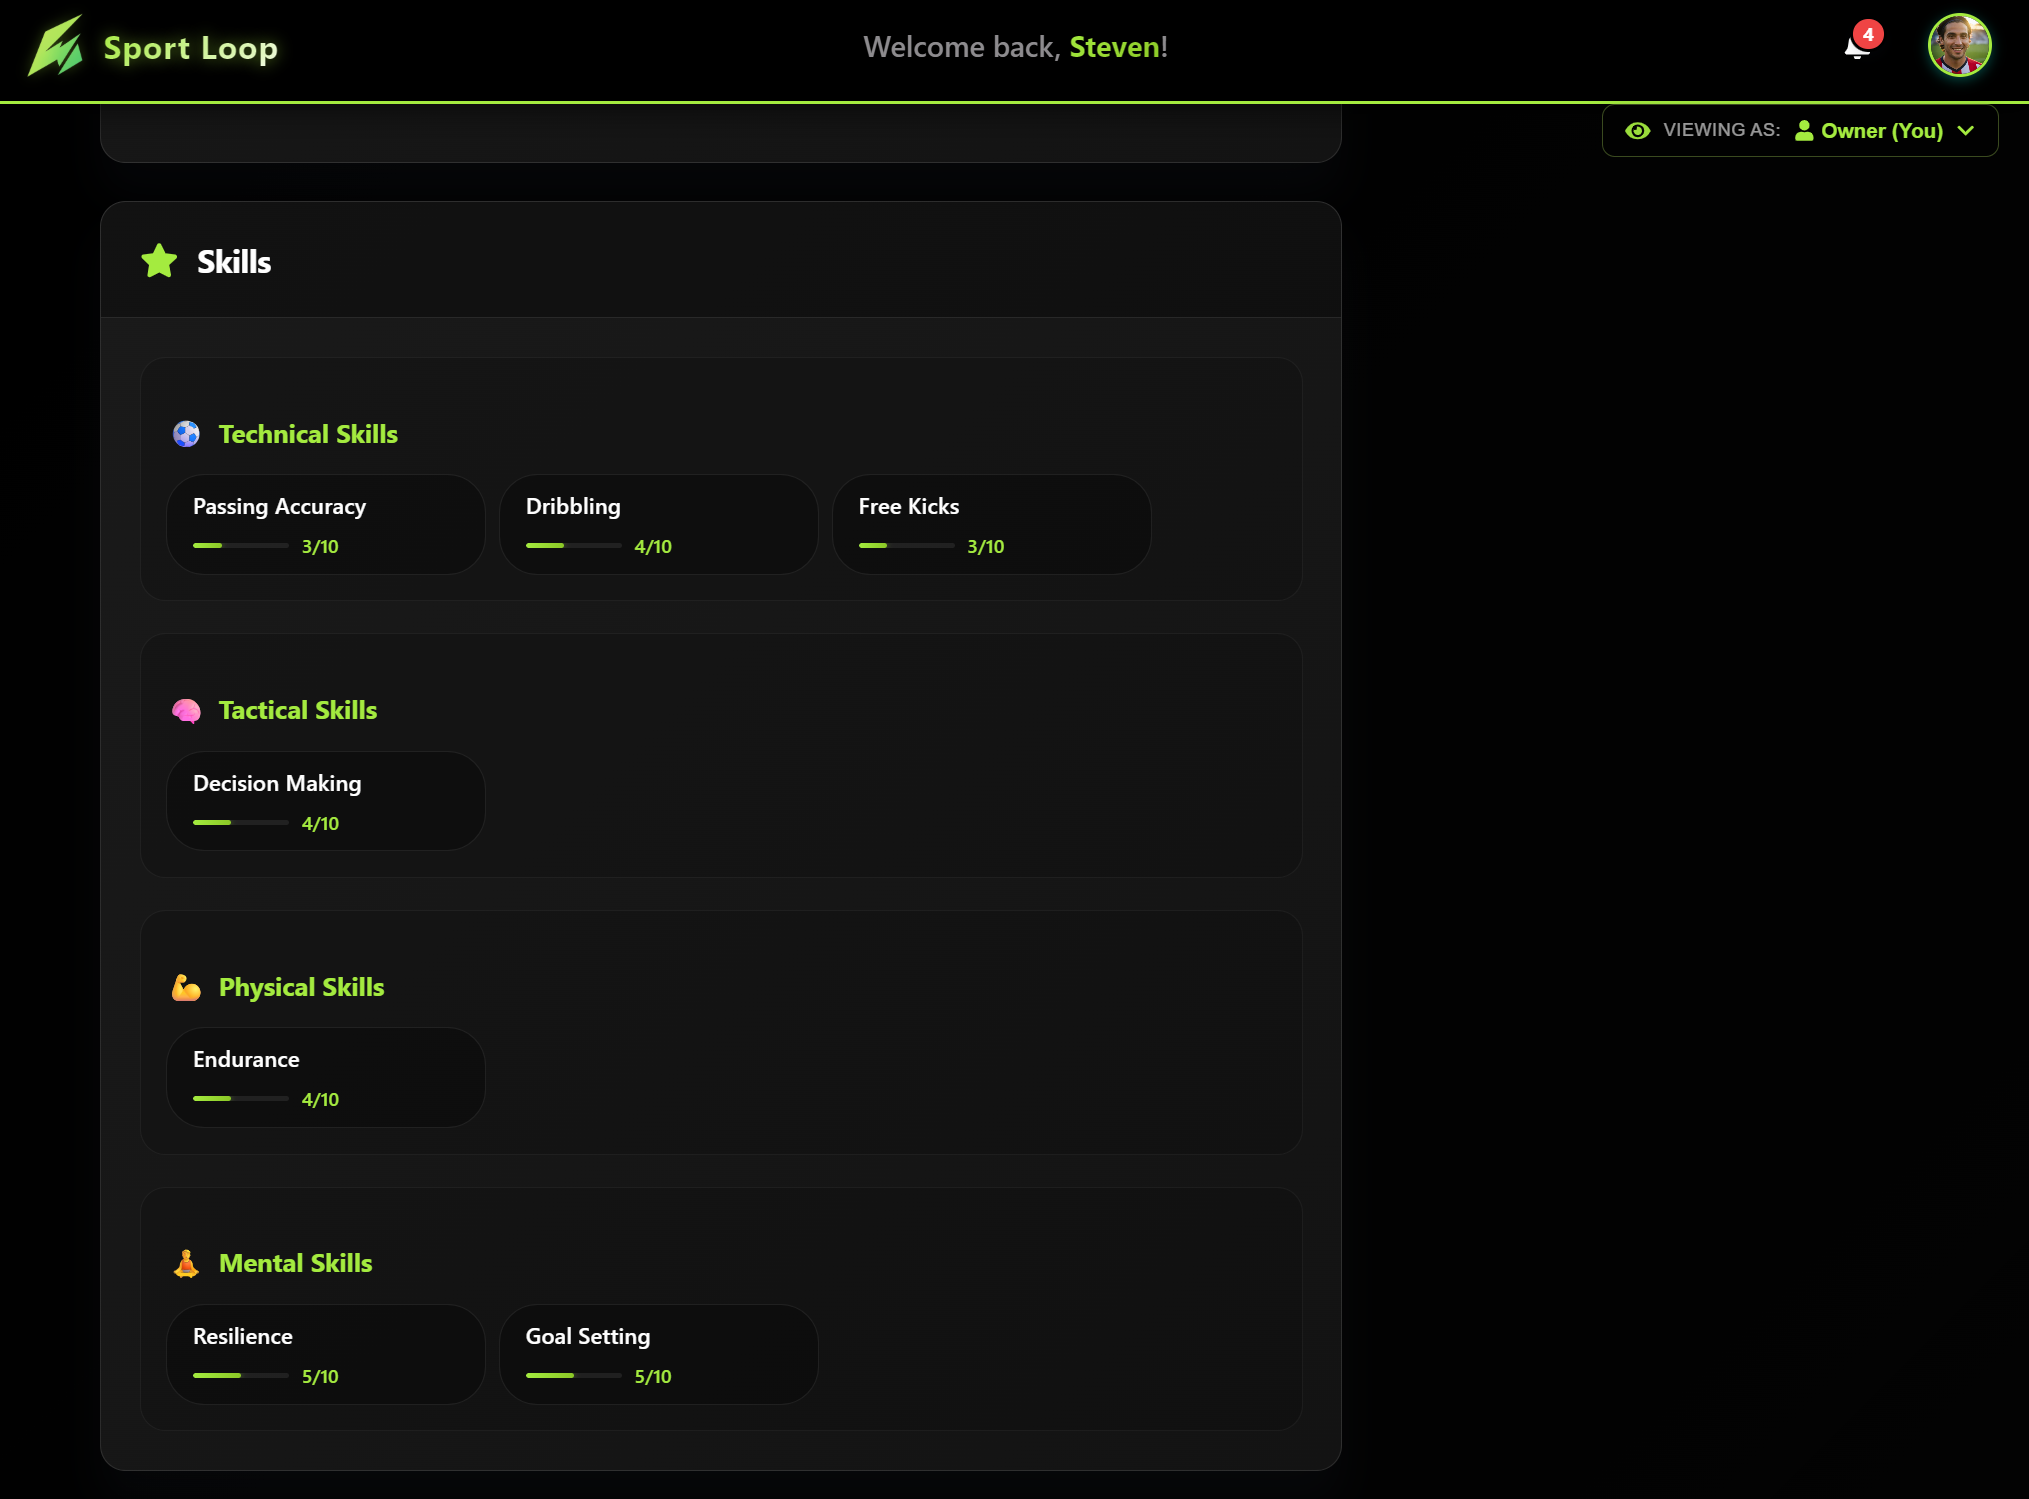Click the meditating person Mental Skills icon
The width and height of the screenshot is (2029, 1499).
click(186, 1264)
